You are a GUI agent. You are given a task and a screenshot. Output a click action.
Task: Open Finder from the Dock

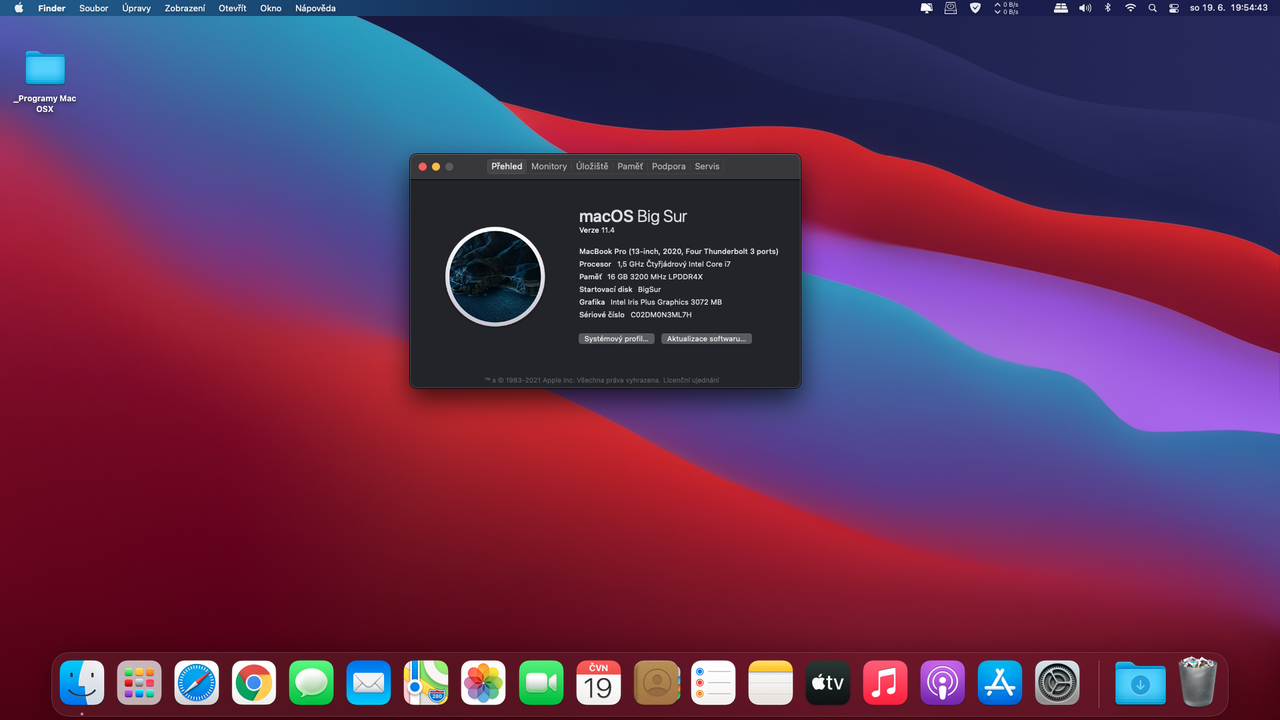coord(82,683)
